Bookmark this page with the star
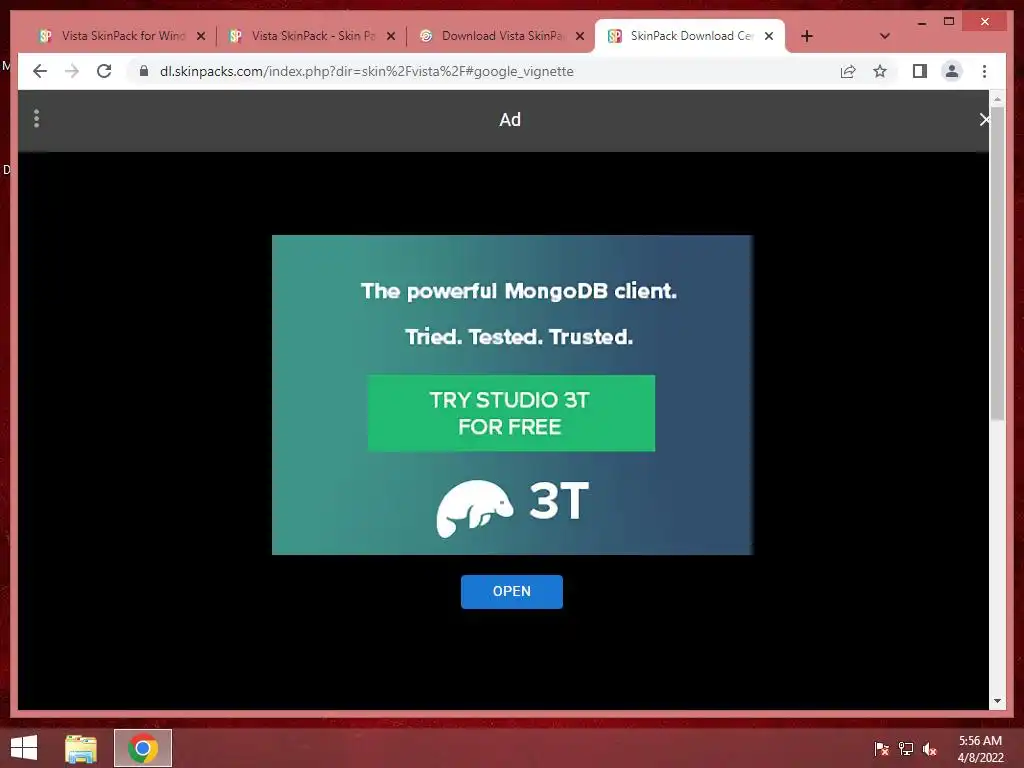This screenshot has height=768, width=1024. 880,71
